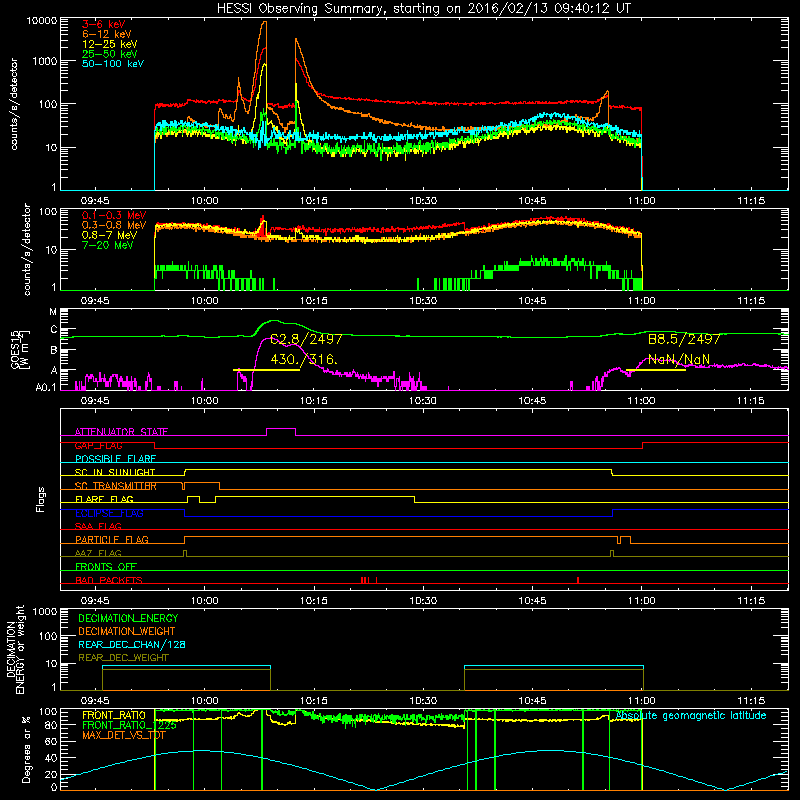
Task: Click the 430./316. flare position label
Action: (304, 359)
